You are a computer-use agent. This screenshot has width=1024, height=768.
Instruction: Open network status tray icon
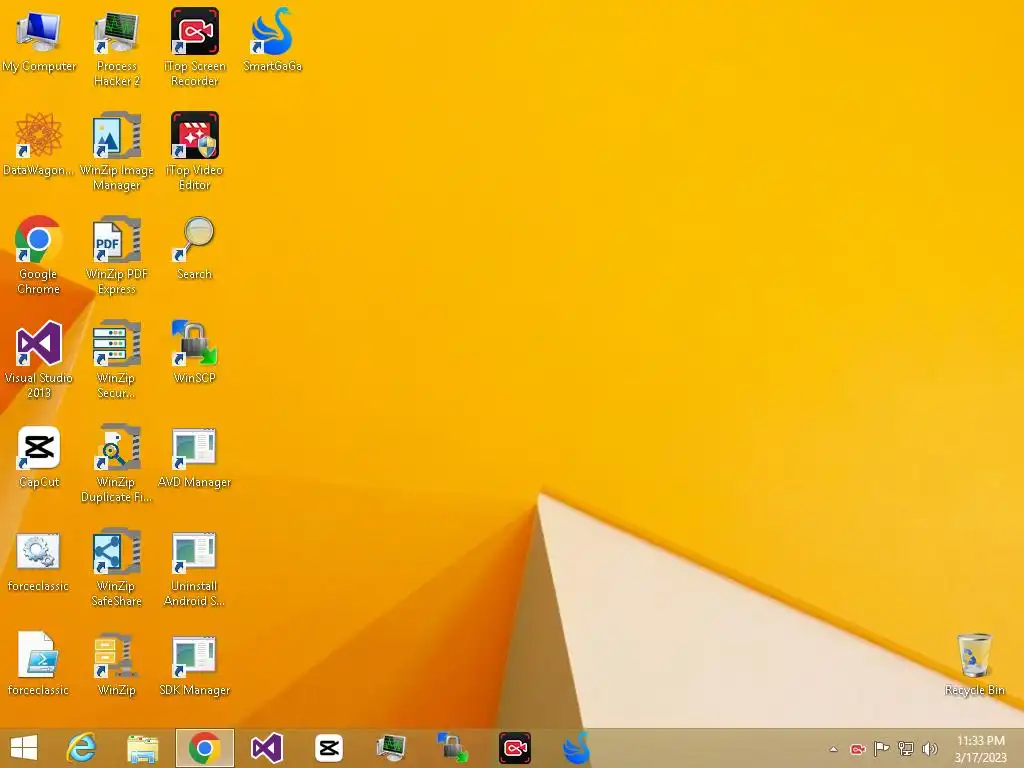pyautogui.click(x=905, y=748)
